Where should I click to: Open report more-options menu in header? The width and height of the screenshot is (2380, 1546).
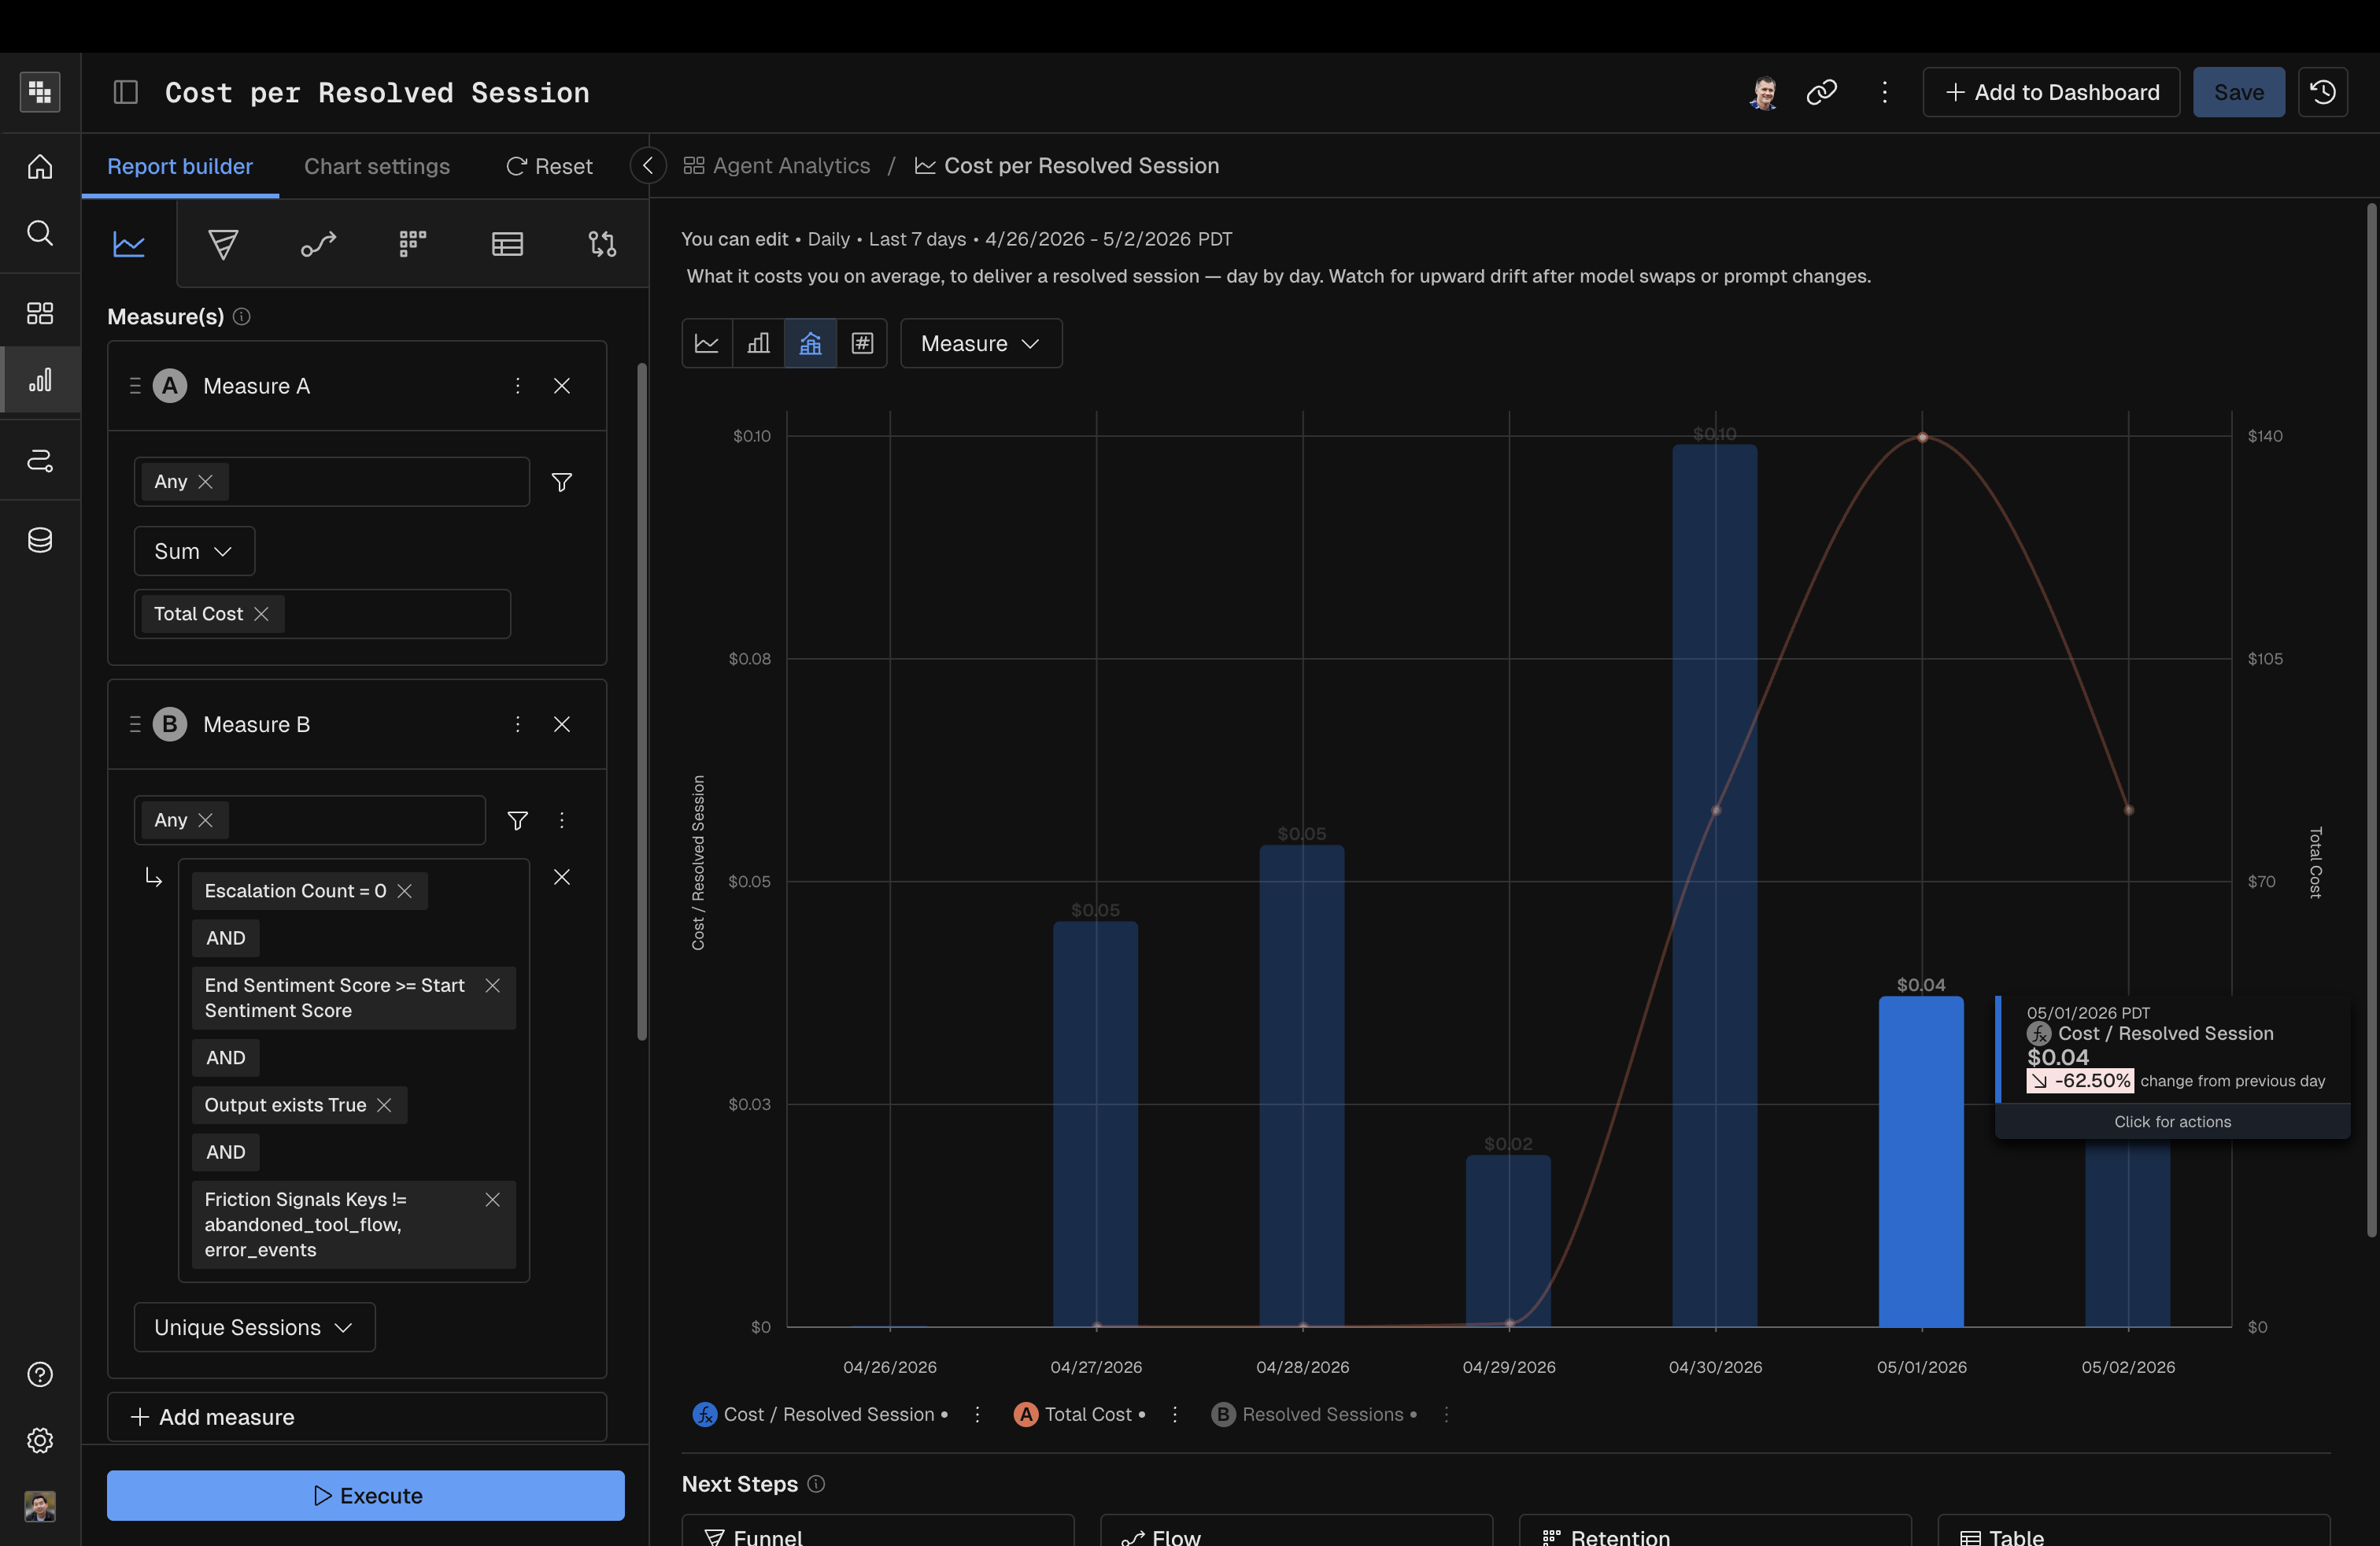point(1885,92)
